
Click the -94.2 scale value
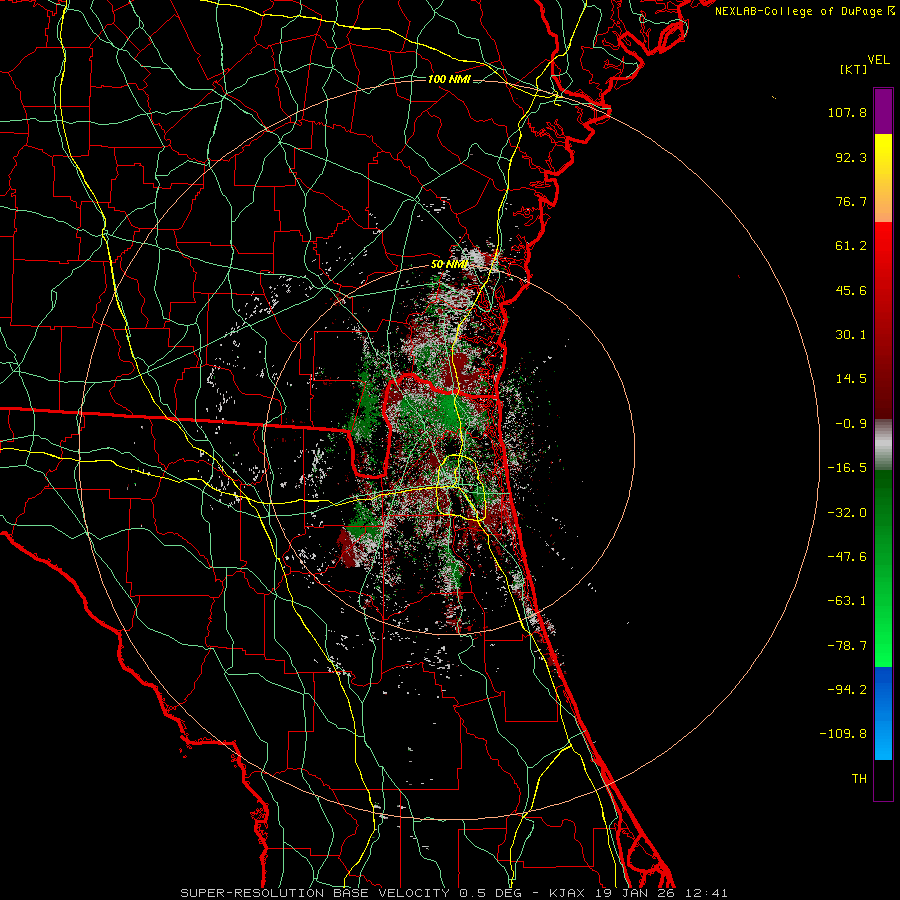tap(847, 690)
